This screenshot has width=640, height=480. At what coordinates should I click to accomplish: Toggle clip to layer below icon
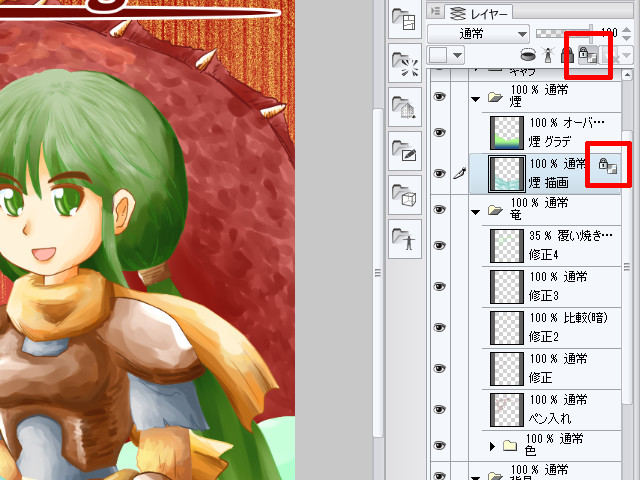coord(528,54)
